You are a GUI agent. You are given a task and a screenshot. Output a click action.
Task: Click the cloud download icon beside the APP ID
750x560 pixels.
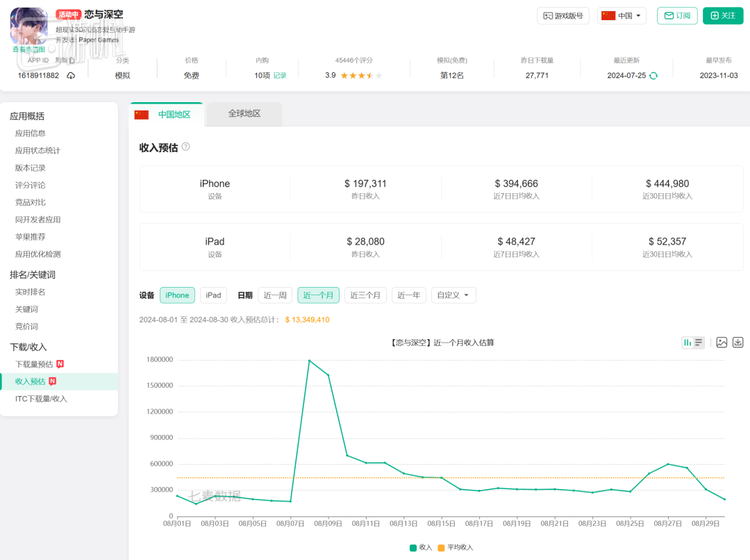click(x=71, y=76)
